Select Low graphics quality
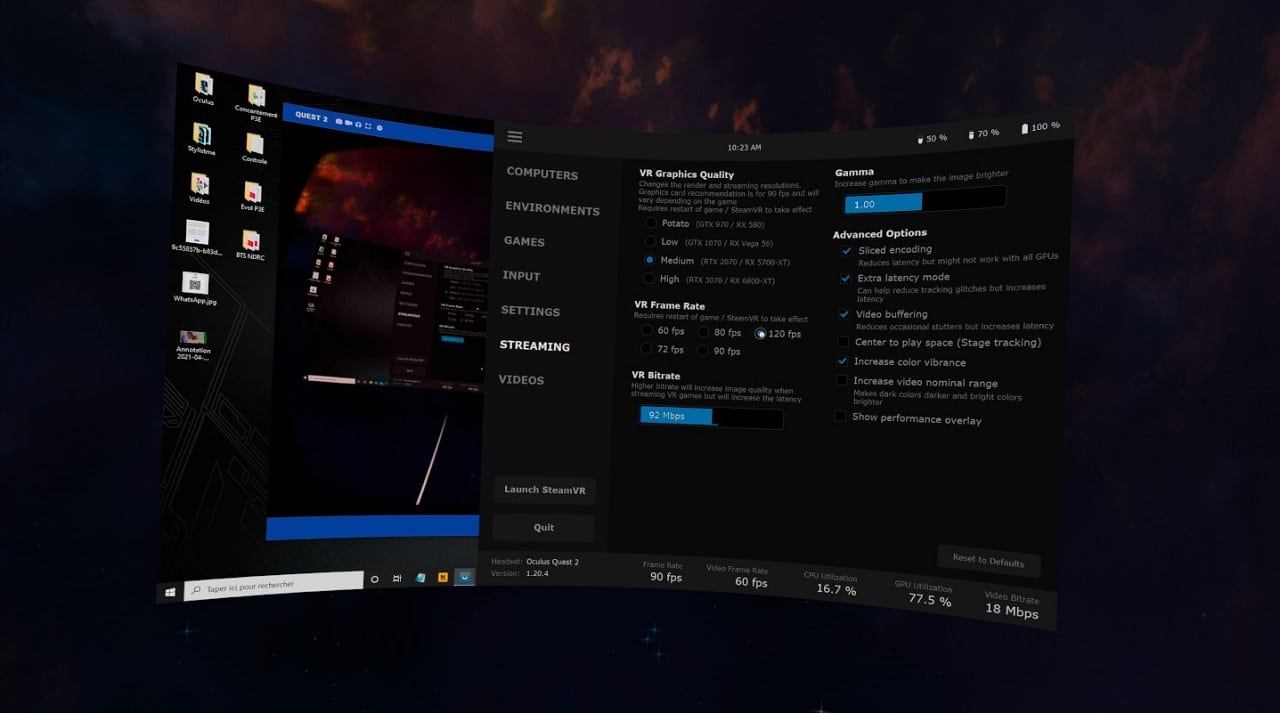The height and width of the screenshot is (713, 1280). pos(650,241)
